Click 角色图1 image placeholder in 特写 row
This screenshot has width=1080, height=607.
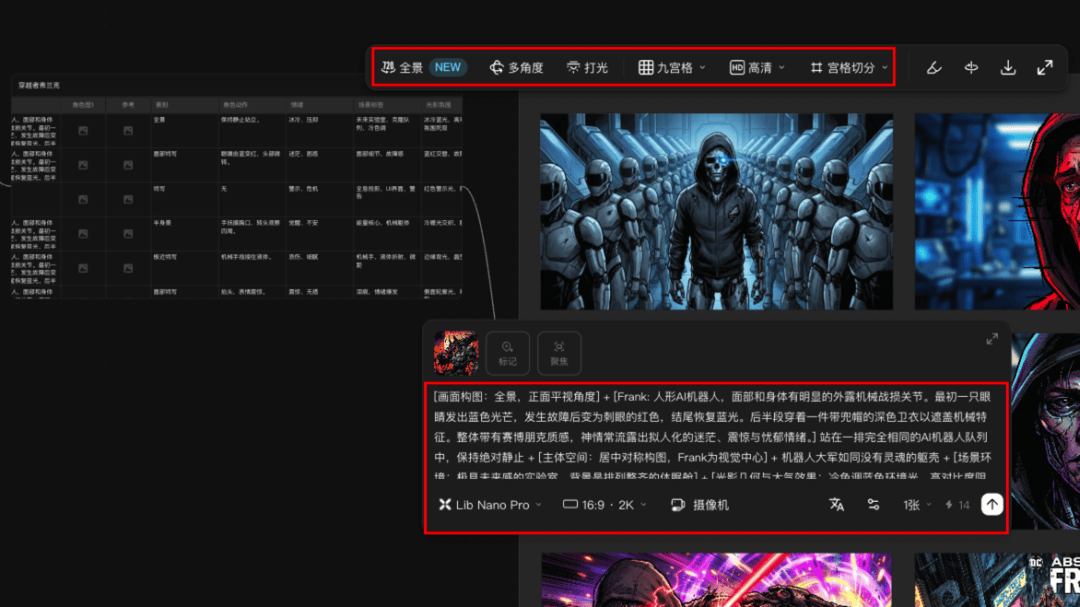pyautogui.click(x=83, y=199)
